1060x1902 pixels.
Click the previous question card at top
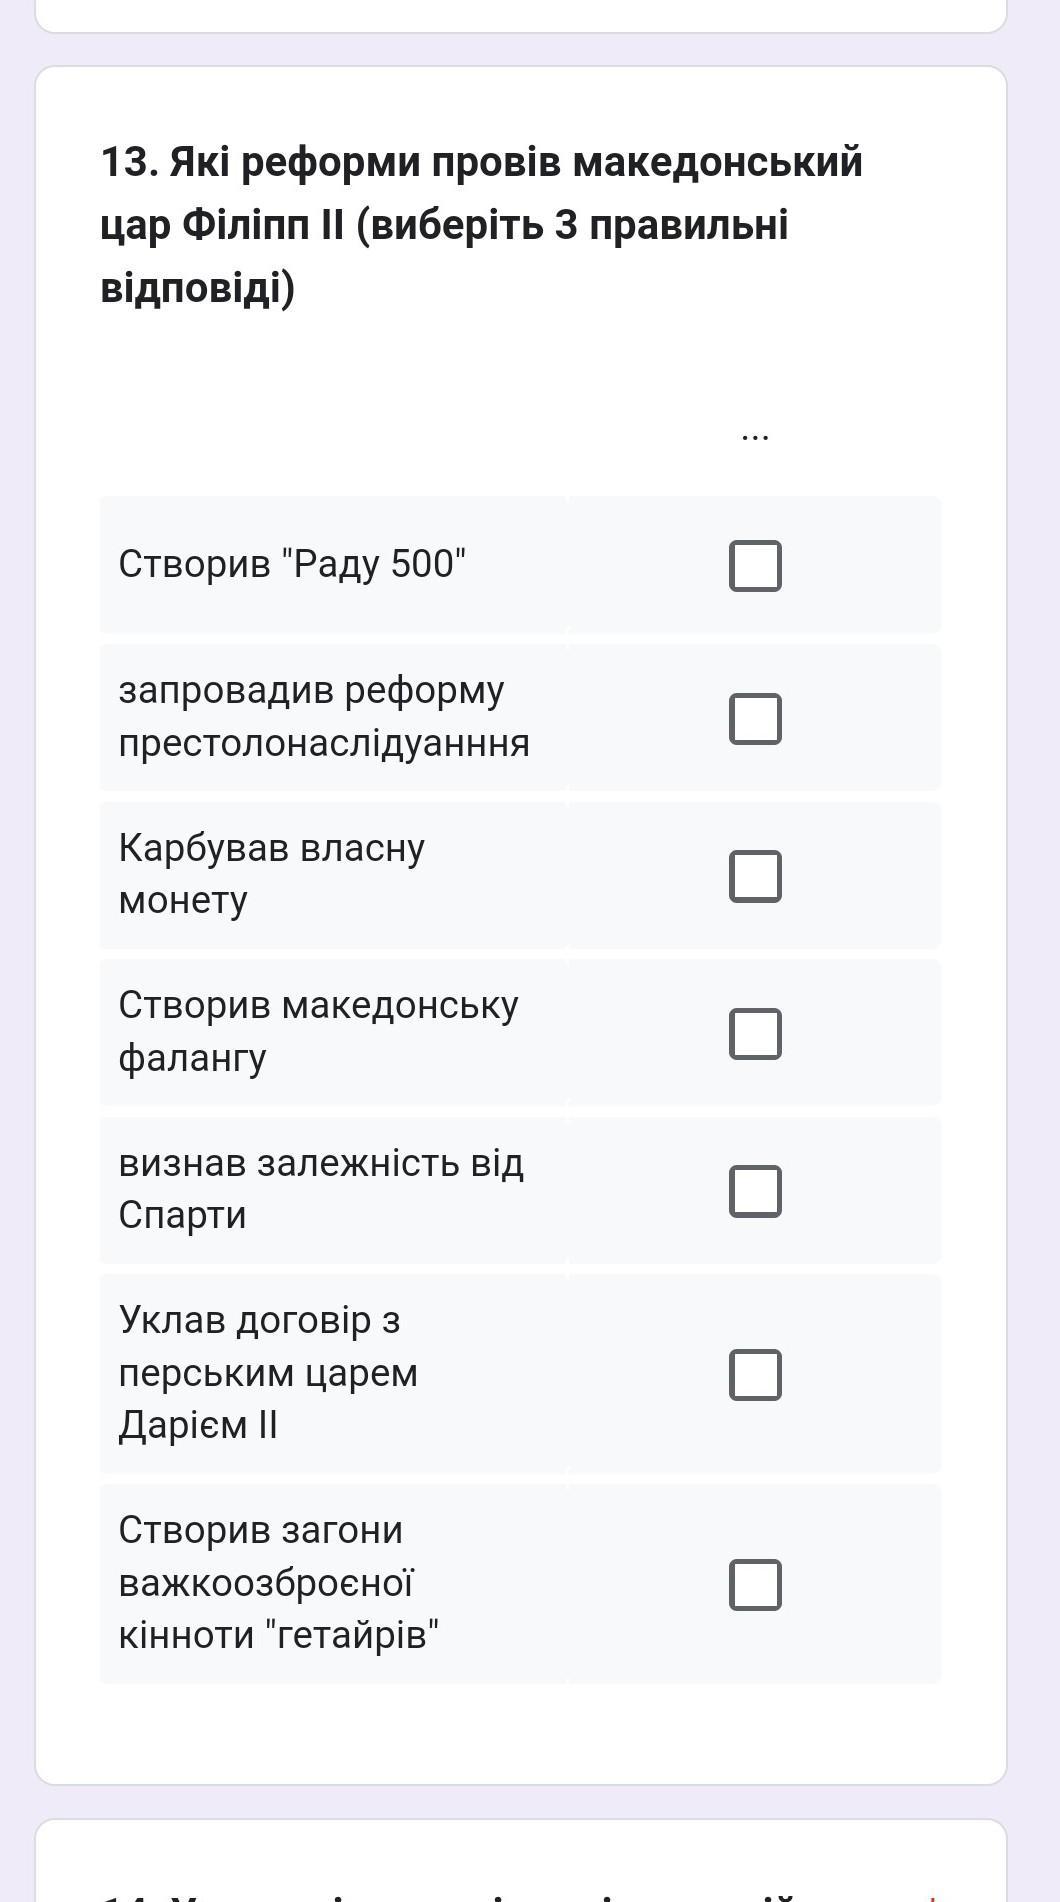[520, 15]
